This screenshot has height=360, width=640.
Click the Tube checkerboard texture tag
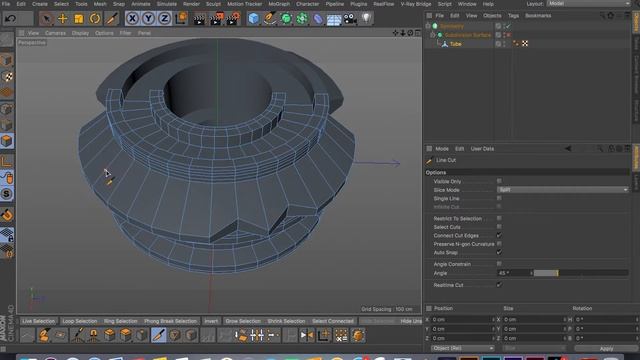(525, 44)
